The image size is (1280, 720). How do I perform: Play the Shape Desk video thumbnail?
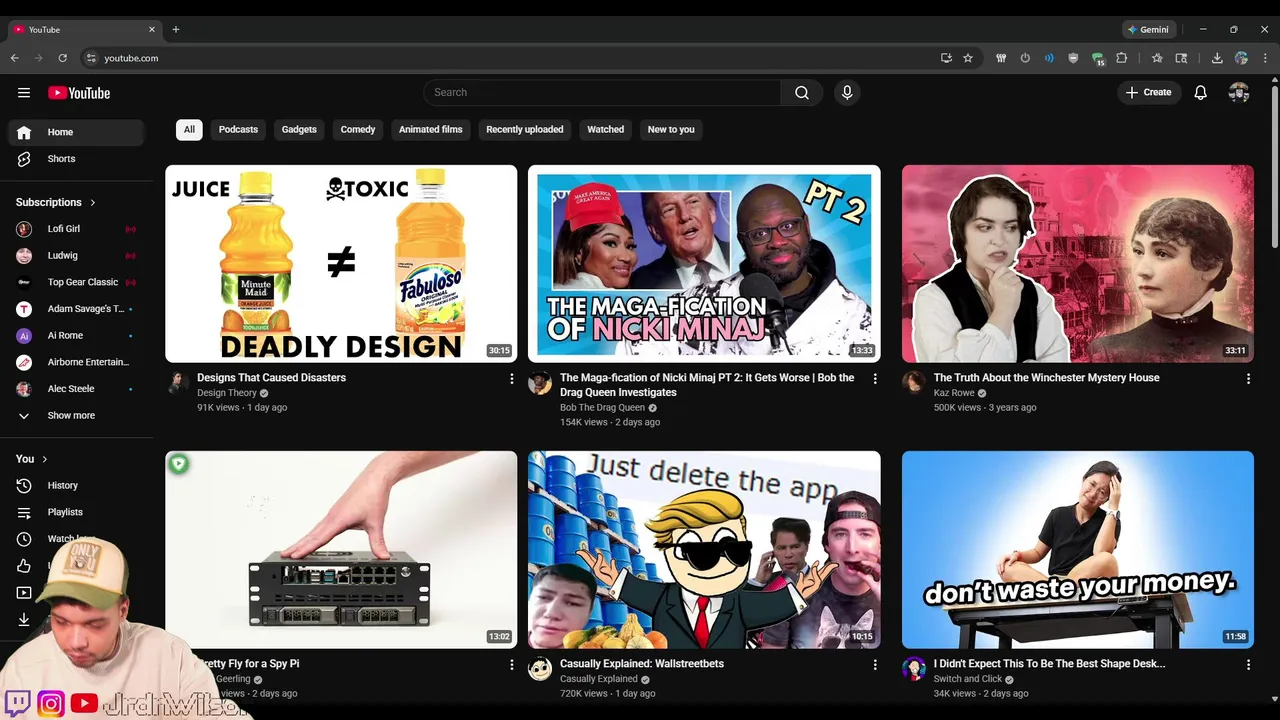[1077, 550]
